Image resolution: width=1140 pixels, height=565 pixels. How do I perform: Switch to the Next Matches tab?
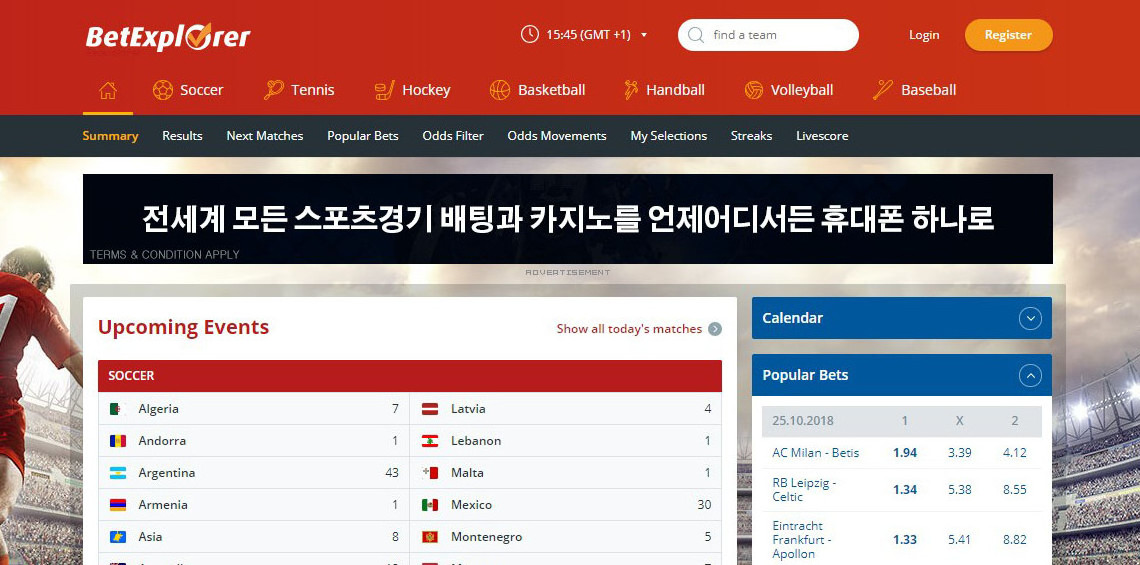[265, 136]
